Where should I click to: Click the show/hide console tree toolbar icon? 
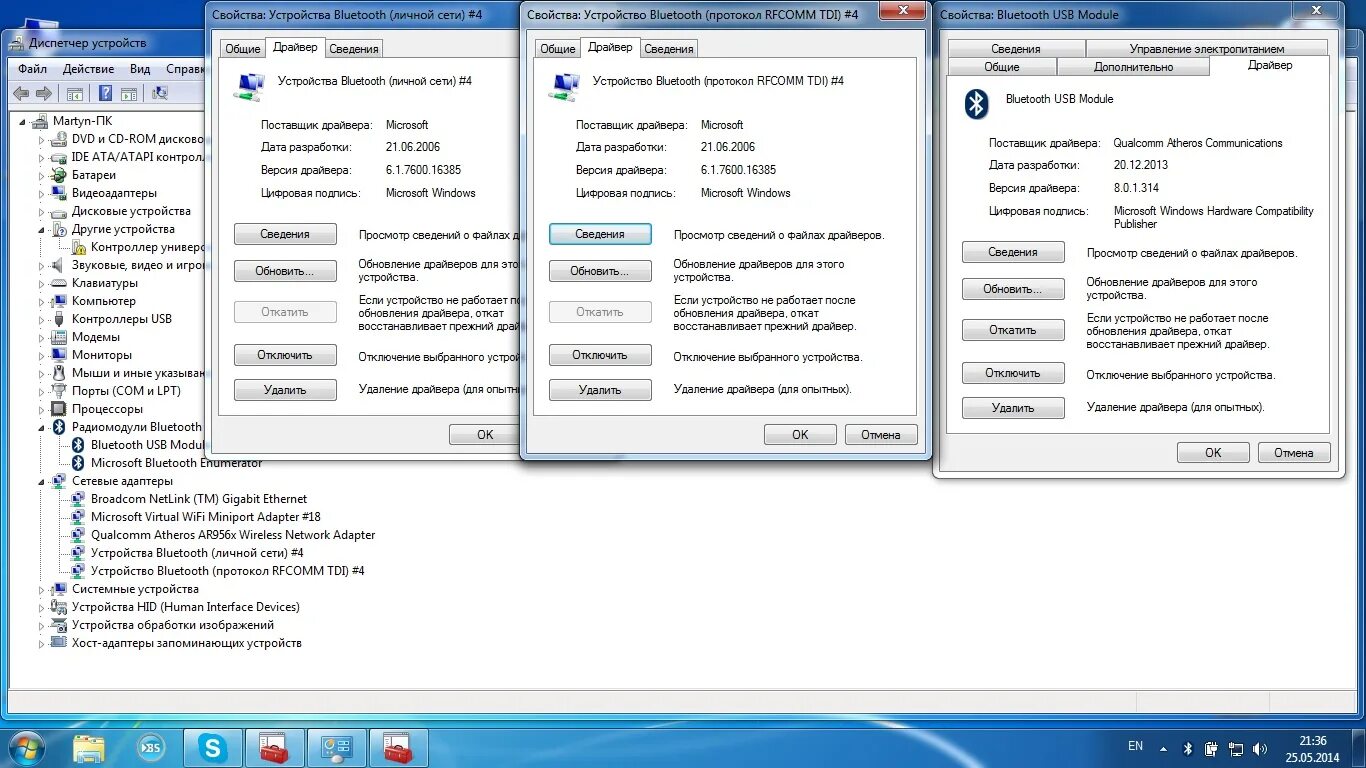click(x=74, y=93)
